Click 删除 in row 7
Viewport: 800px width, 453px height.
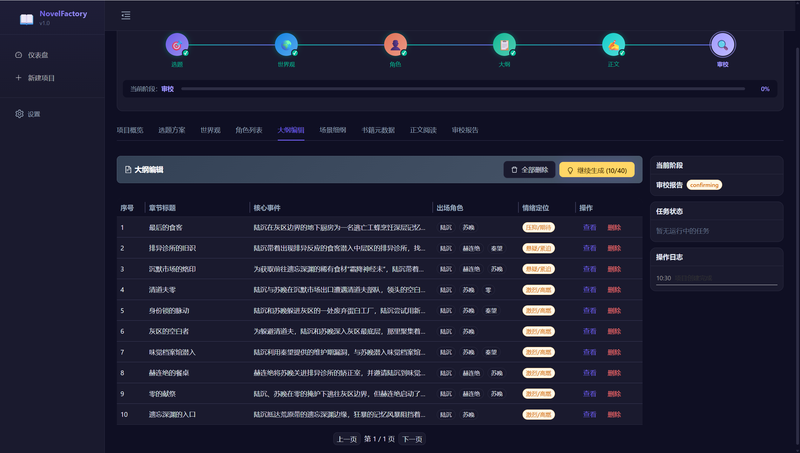click(614, 352)
